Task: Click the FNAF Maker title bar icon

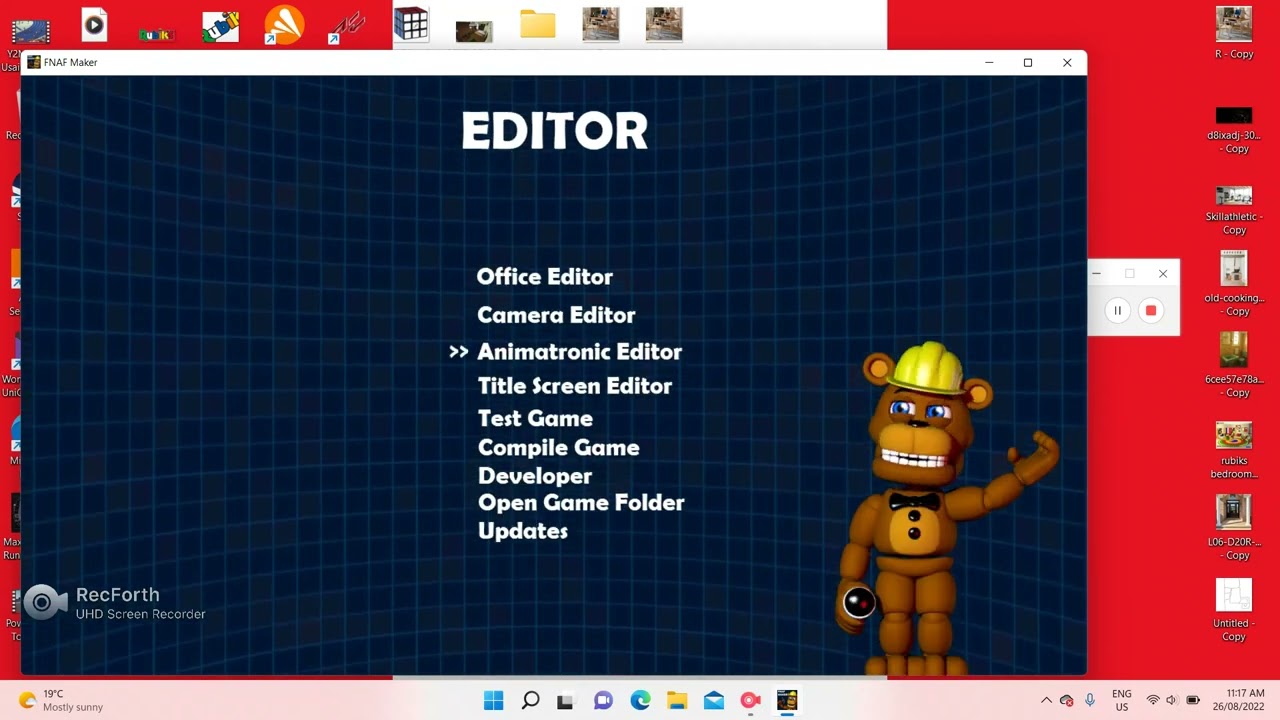Action: [34, 62]
